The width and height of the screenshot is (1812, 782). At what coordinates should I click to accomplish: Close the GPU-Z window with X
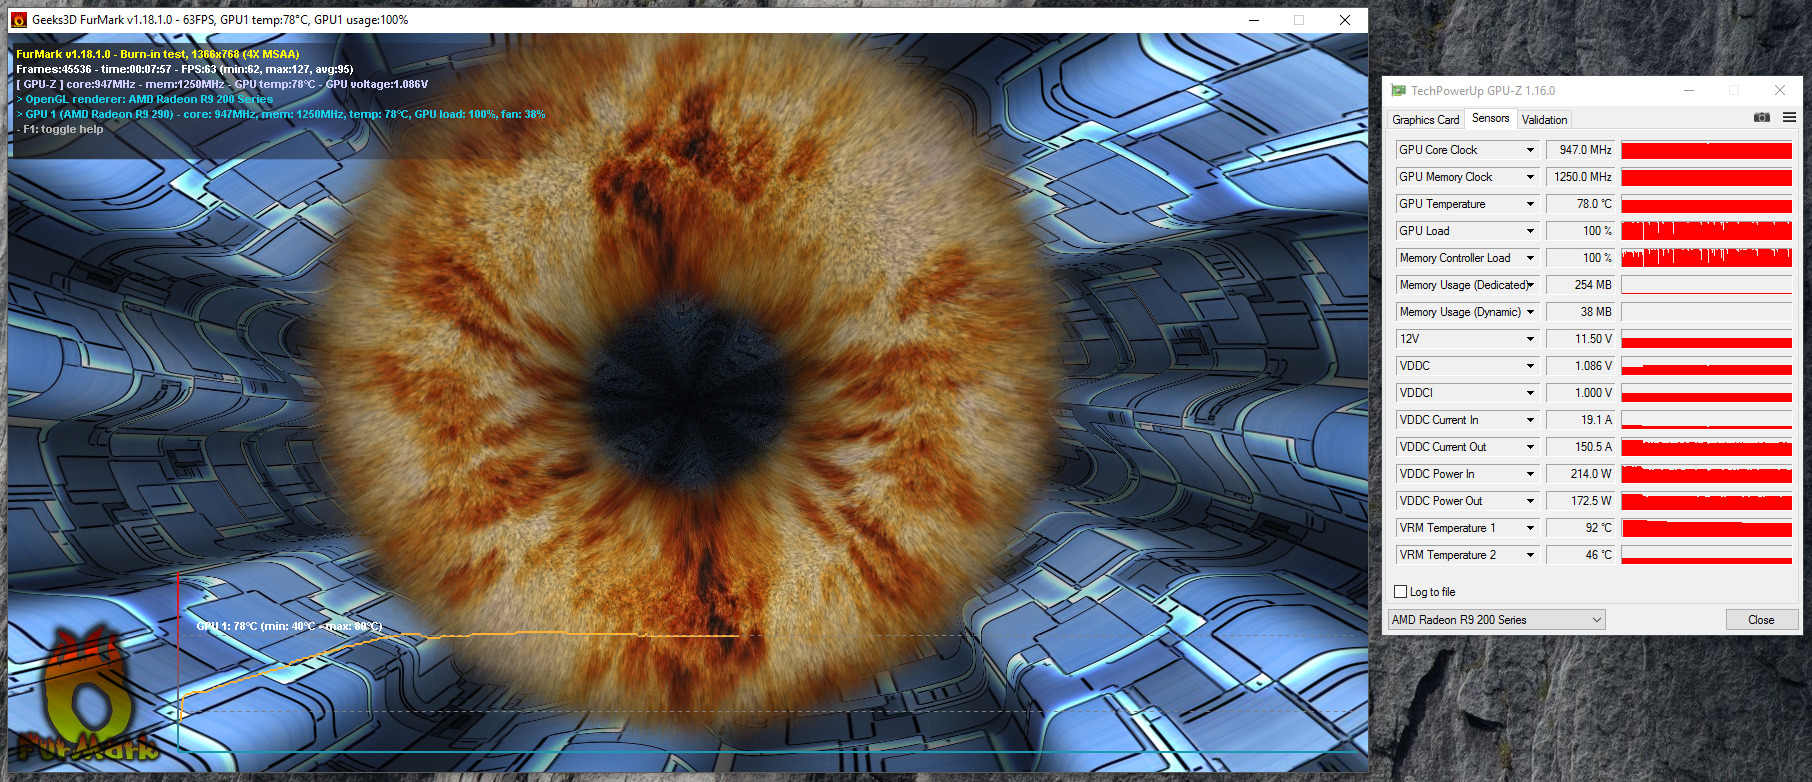tap(1780, 90)
